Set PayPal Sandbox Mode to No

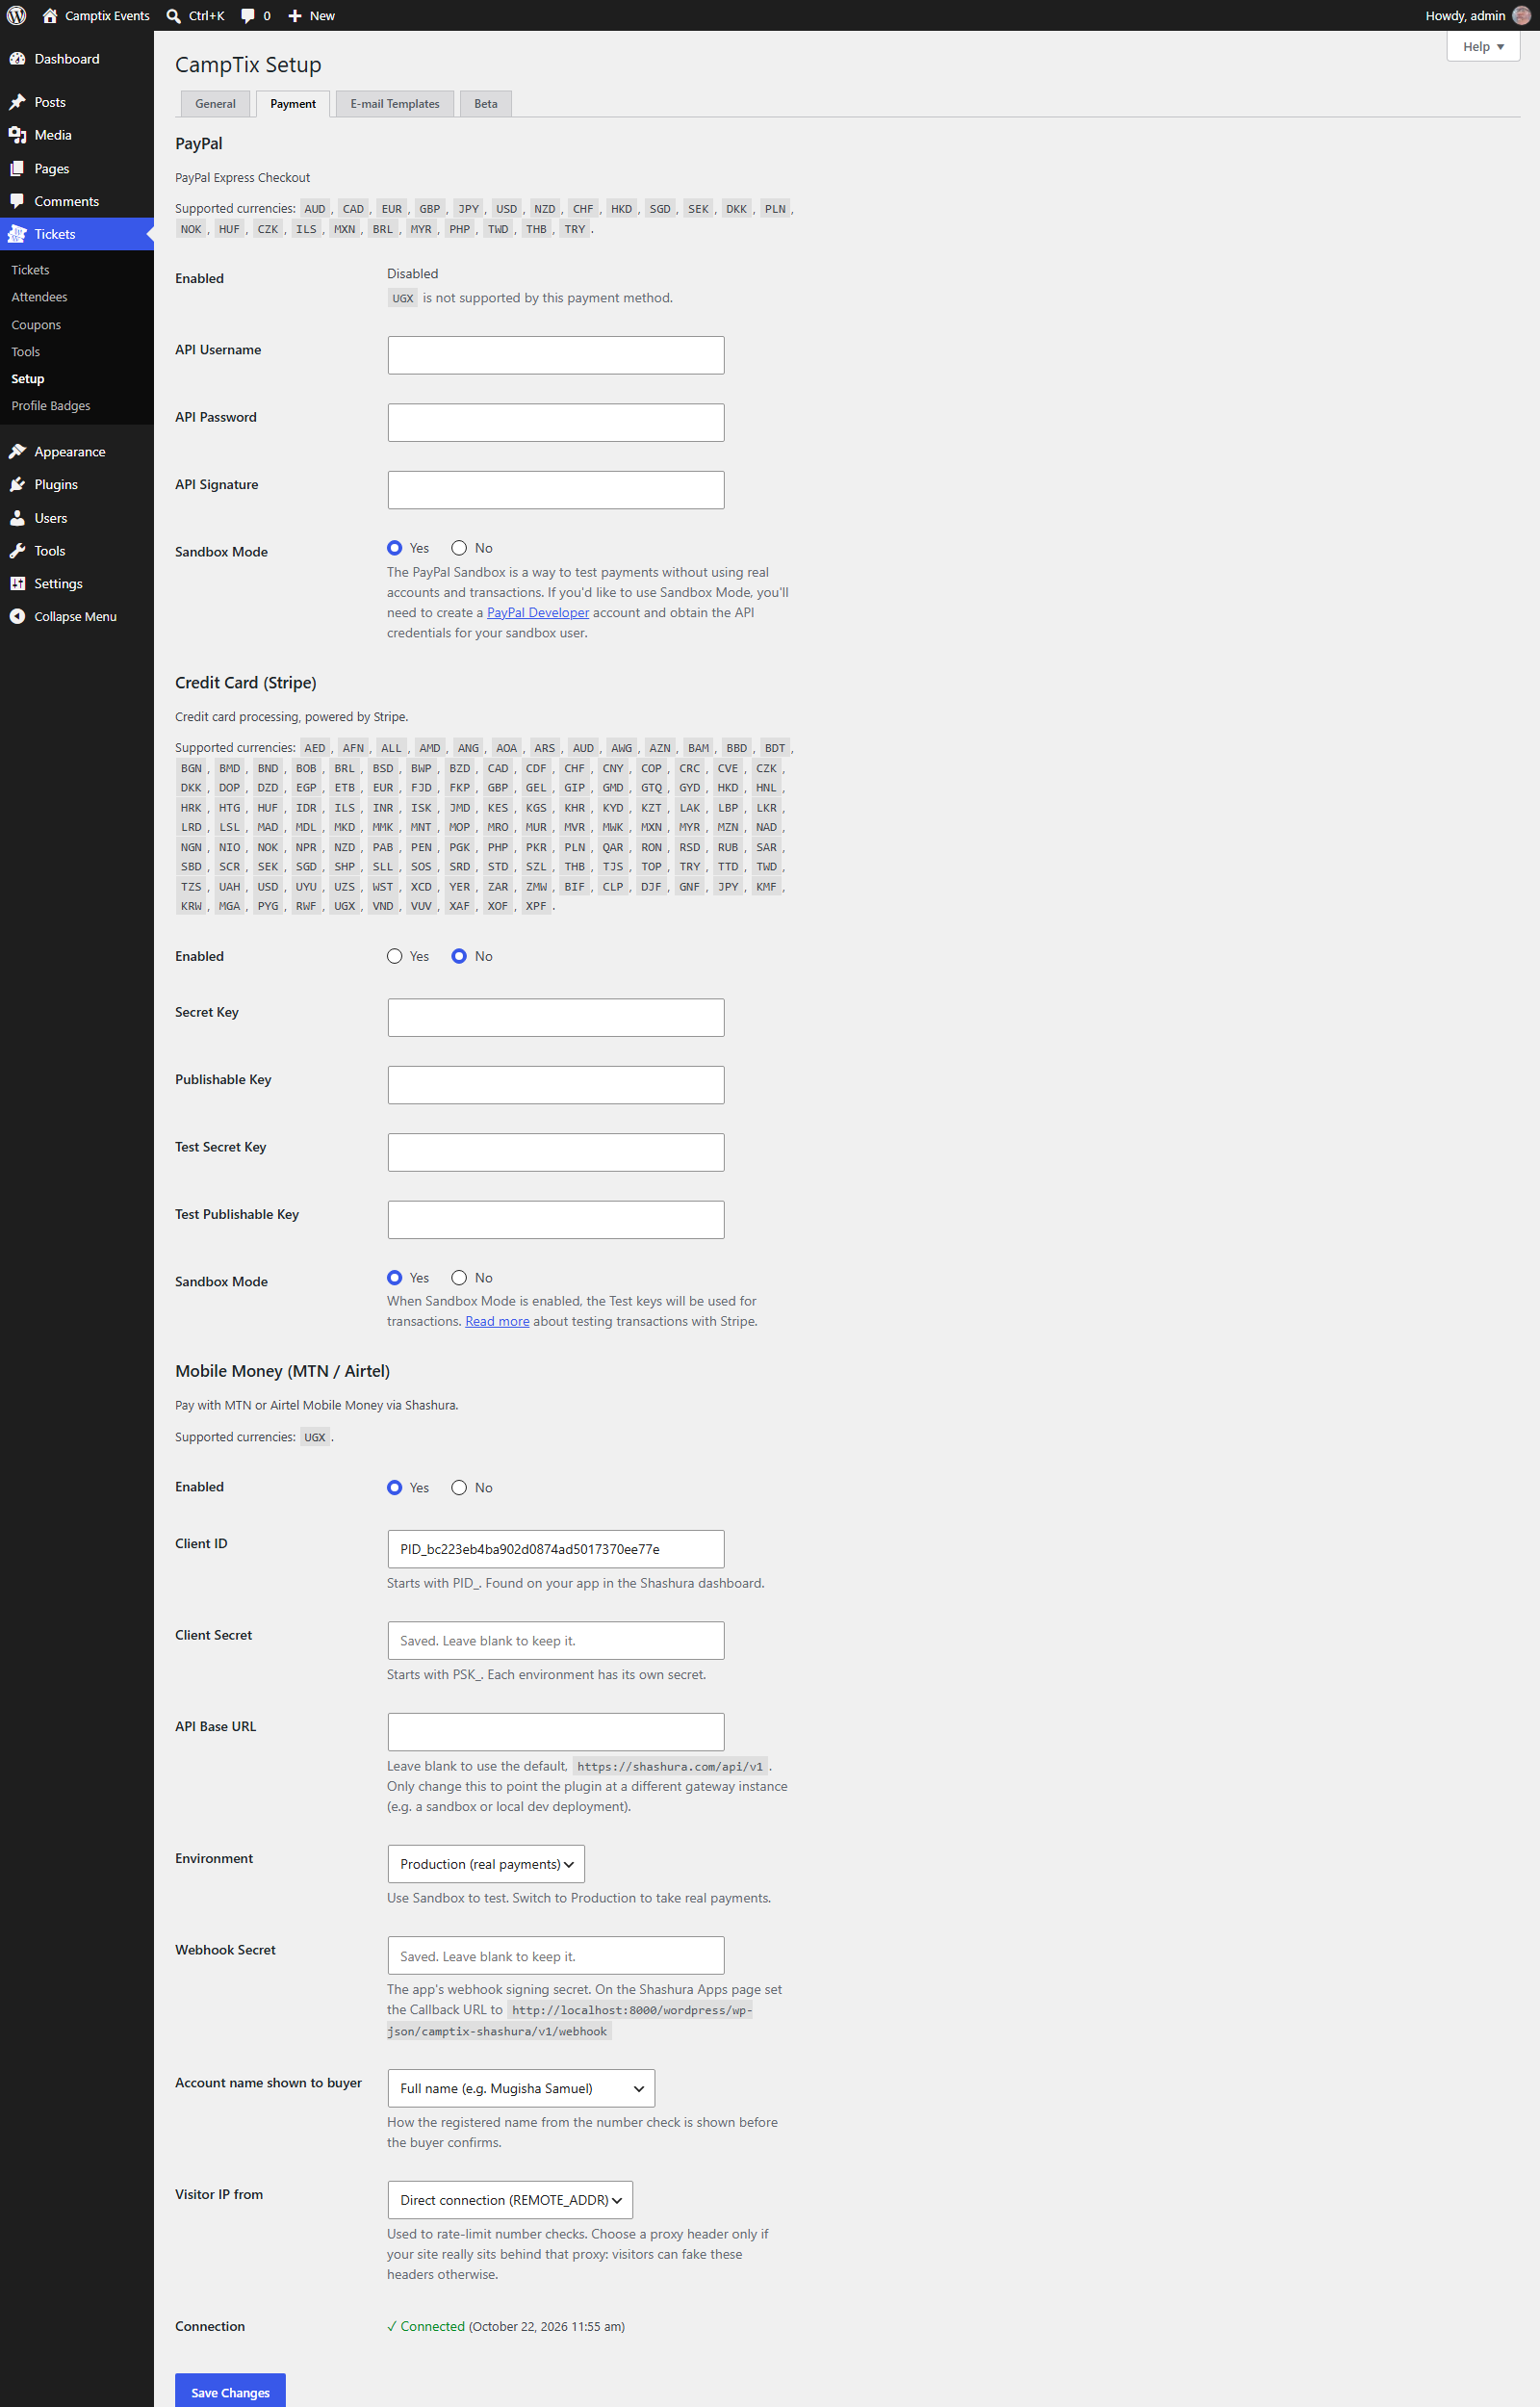[x=459, y=548]
